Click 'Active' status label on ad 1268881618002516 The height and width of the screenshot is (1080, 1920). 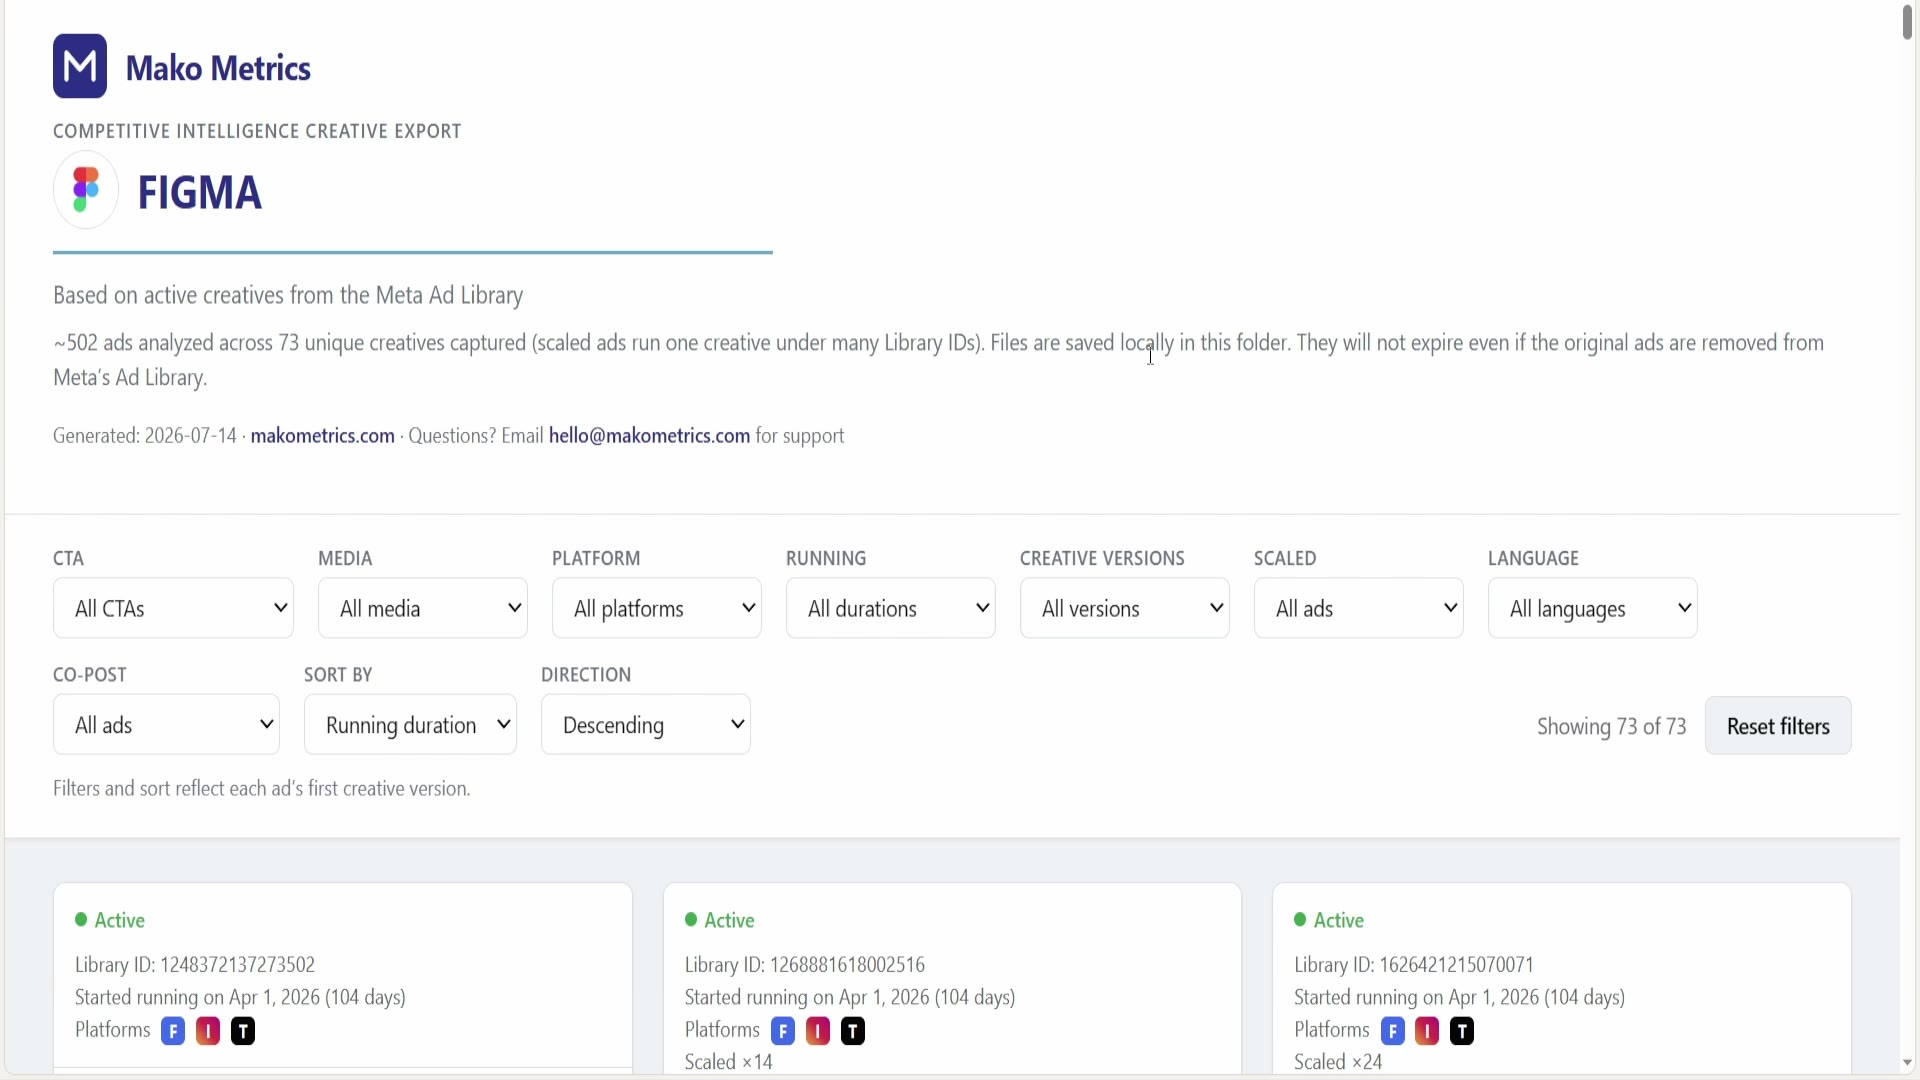click(x=730, y=920)
